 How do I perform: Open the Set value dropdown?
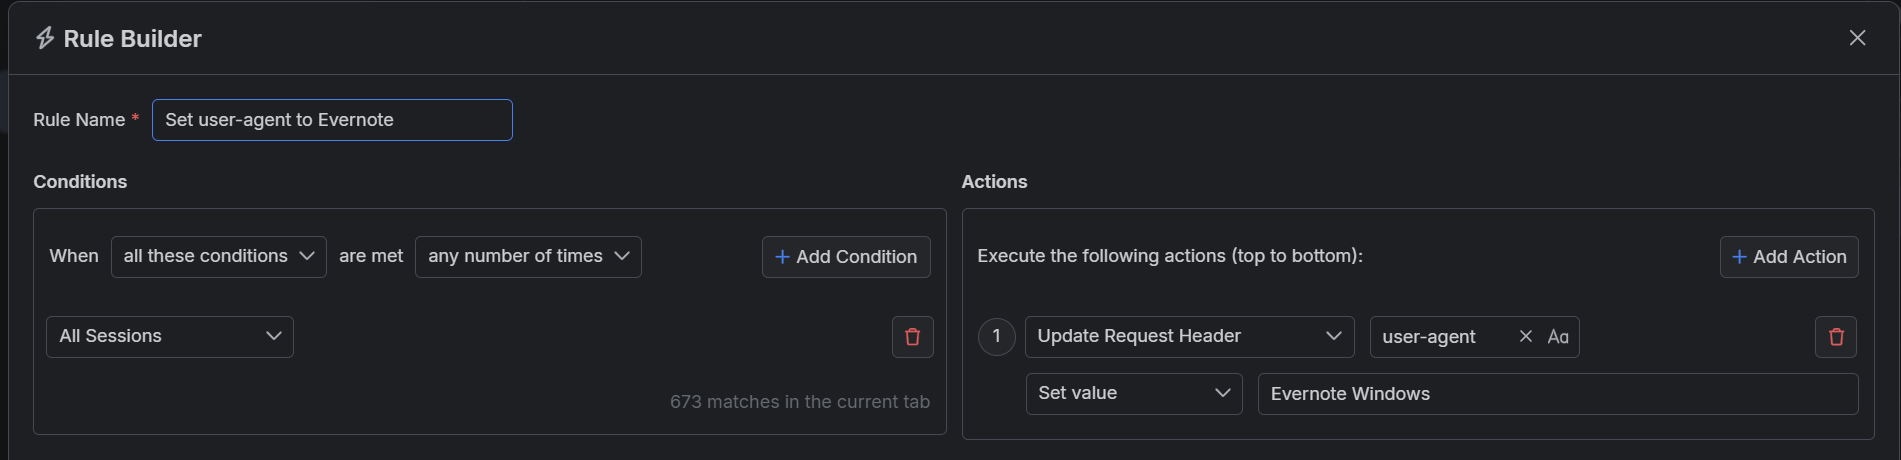(x=1133, y=394)
